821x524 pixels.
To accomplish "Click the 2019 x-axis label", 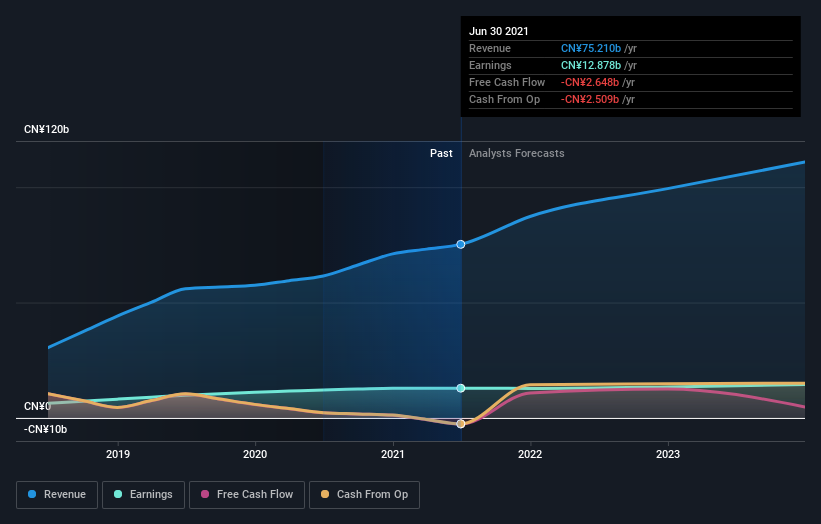I will pyautogui.click(x=118, y=454).
